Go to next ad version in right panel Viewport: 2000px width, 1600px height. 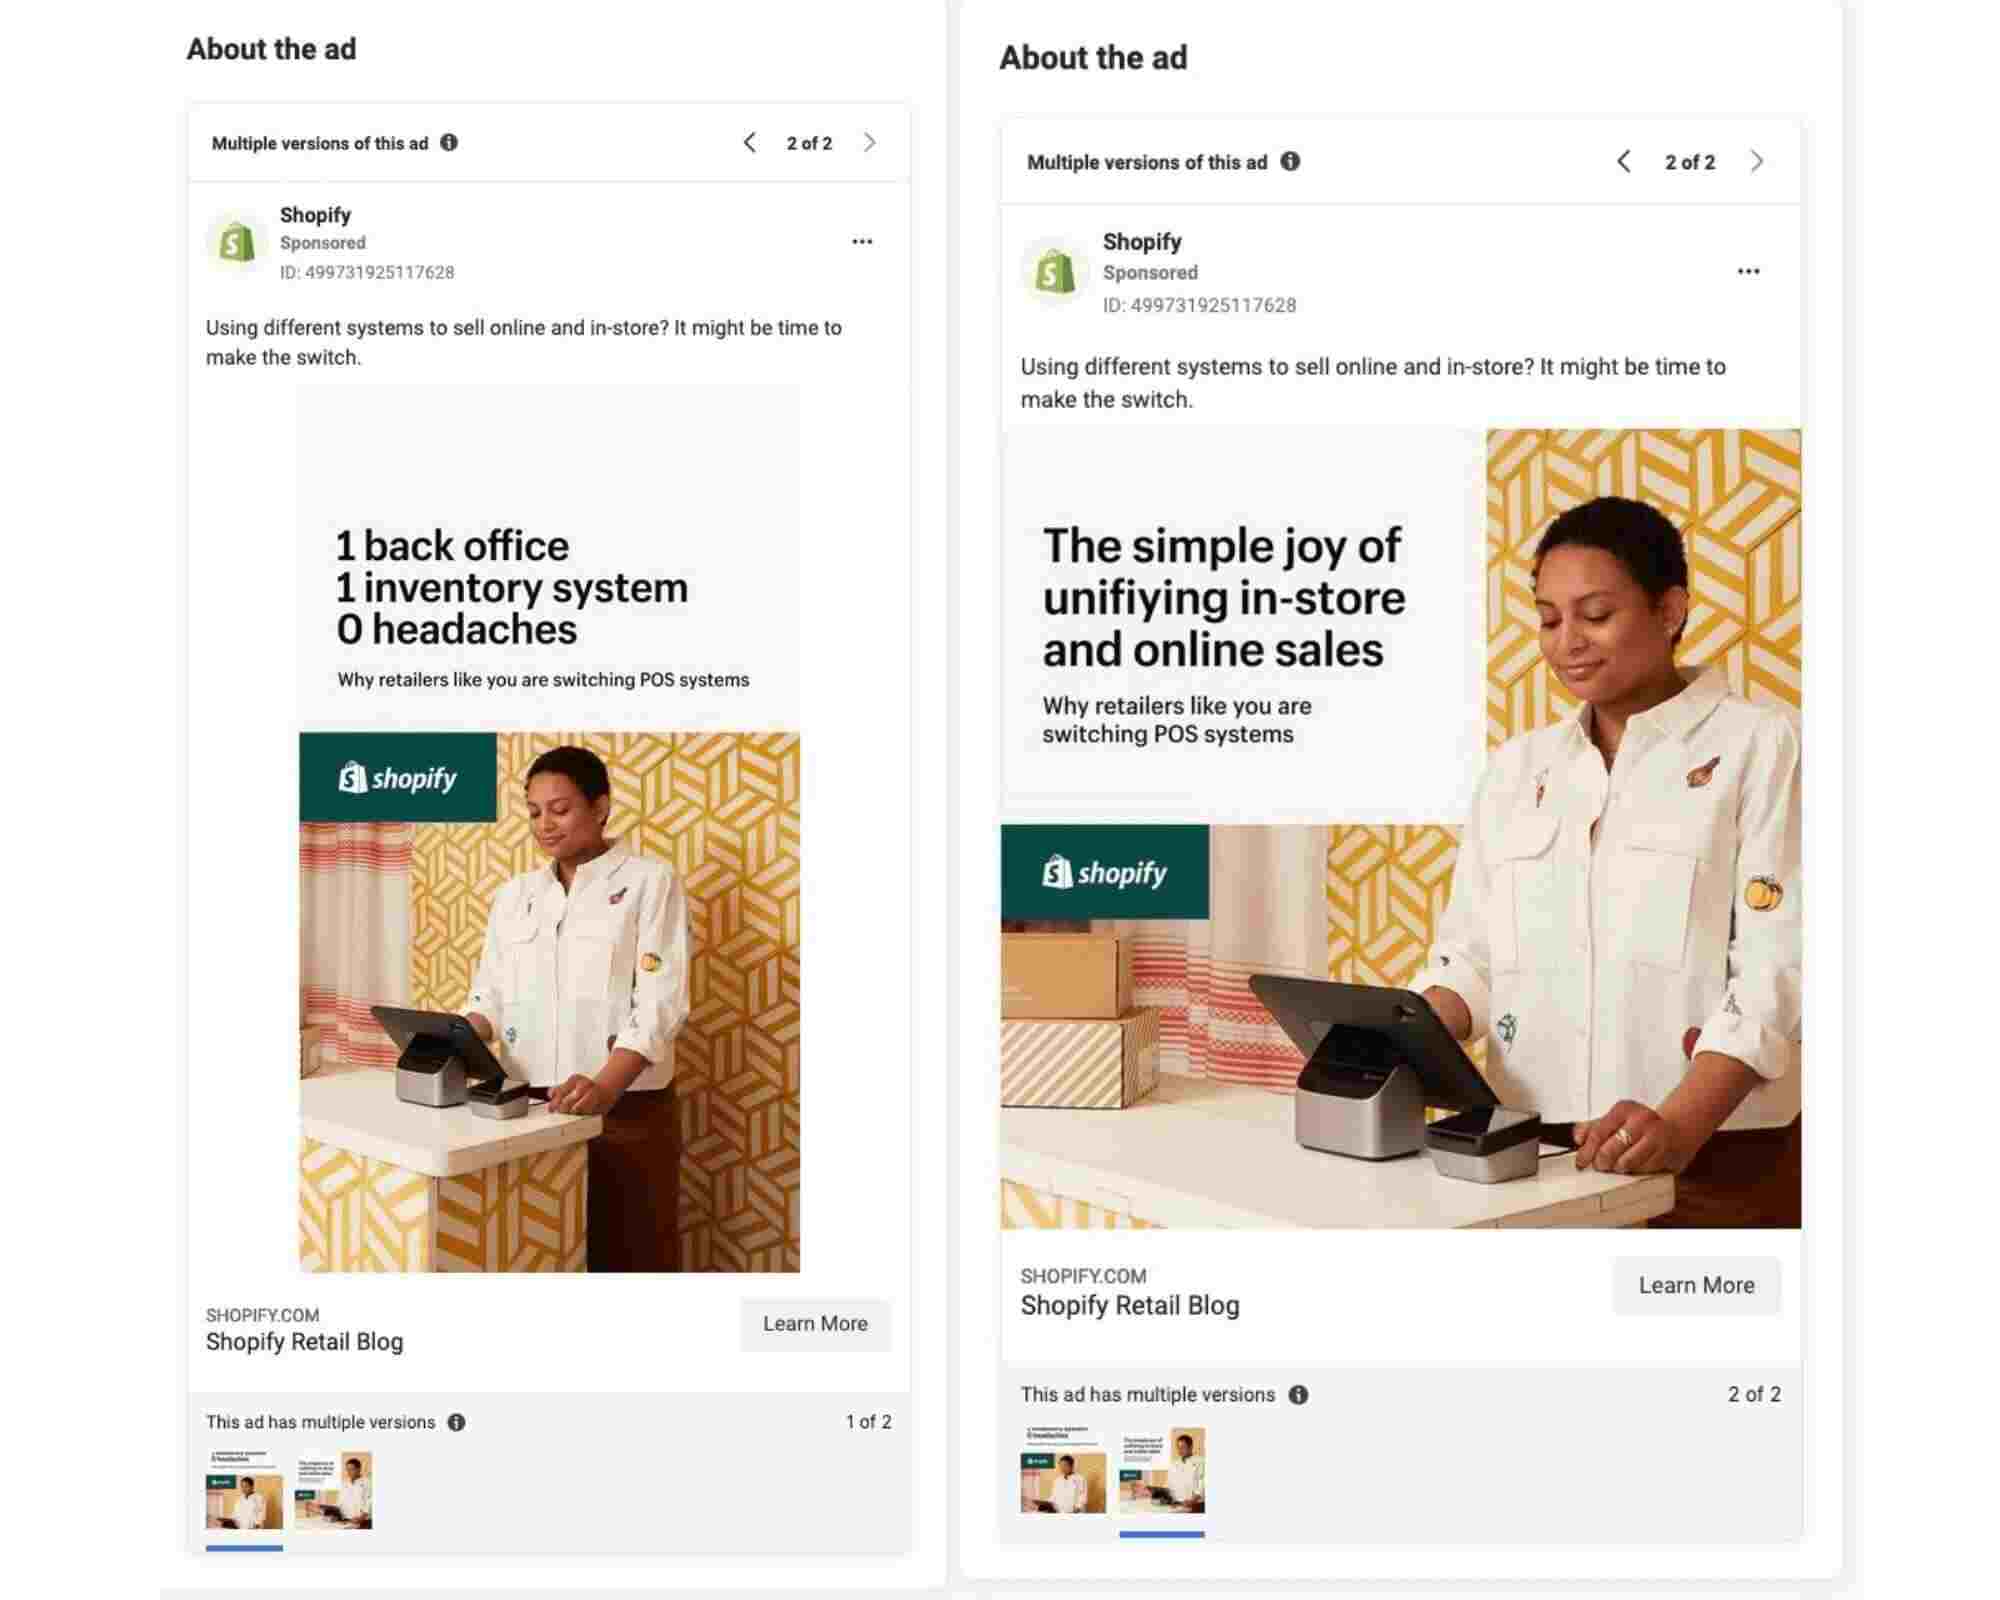pos(1757,161)
